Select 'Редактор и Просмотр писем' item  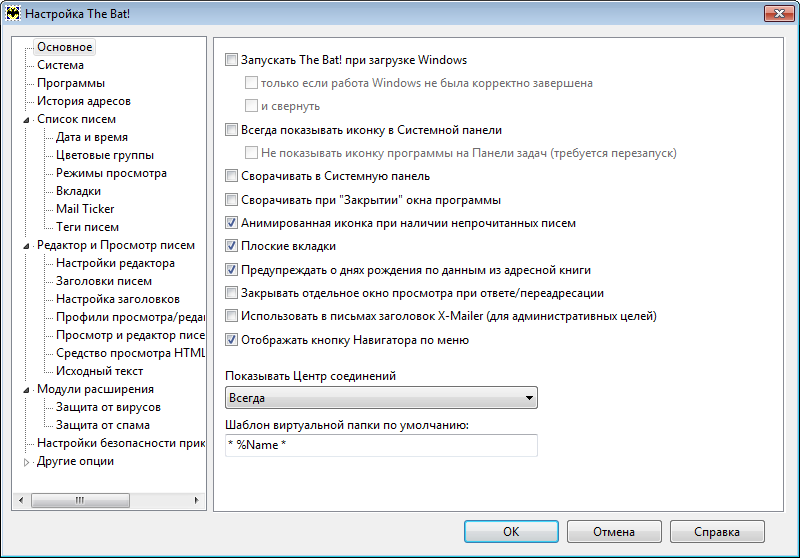click(x=116, y=245)
